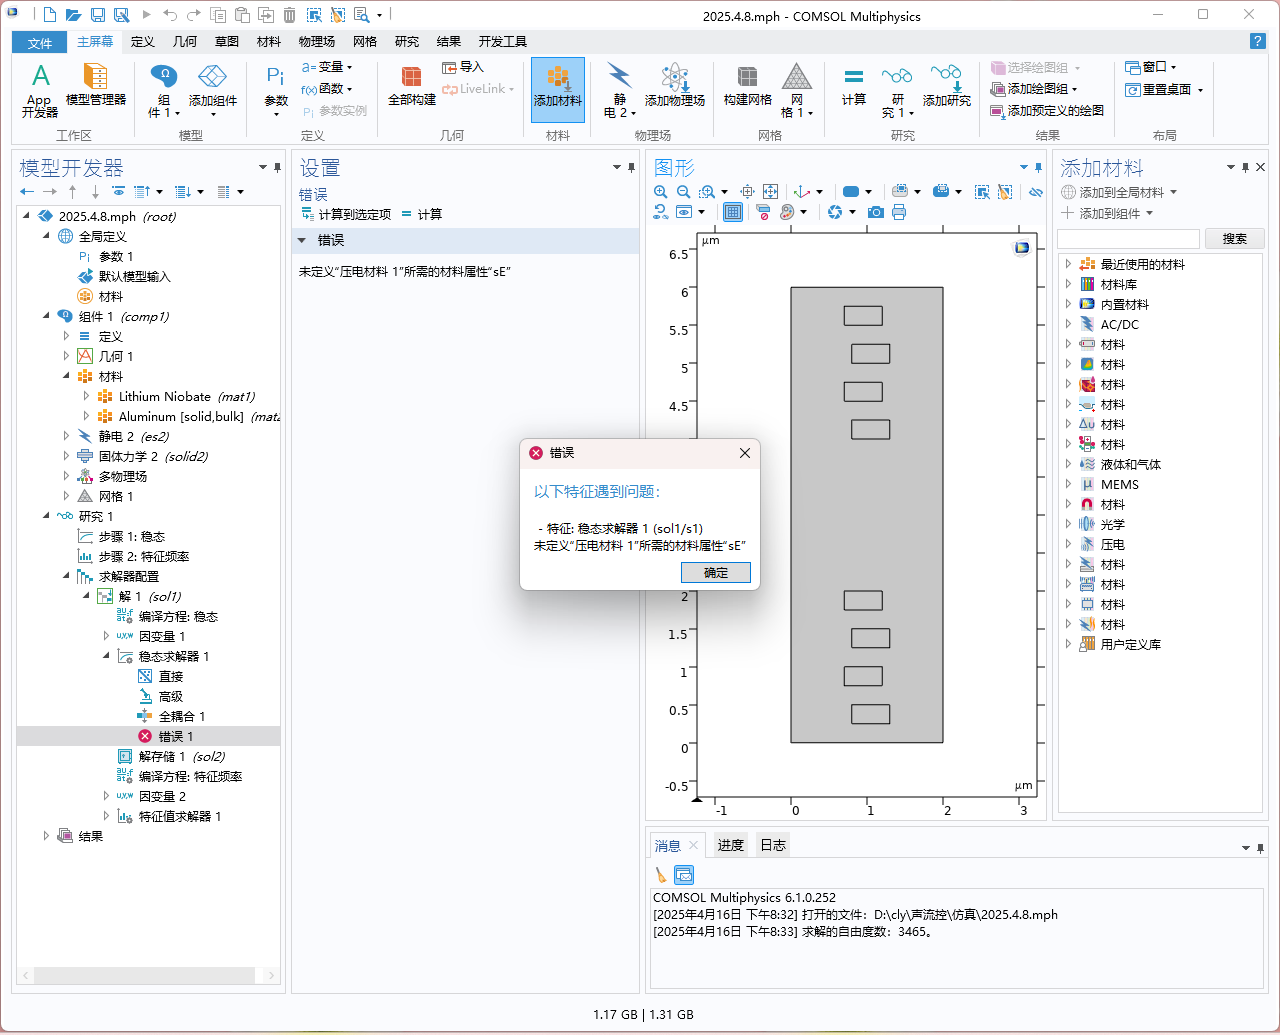Expand the 材料库 category in 添加材料
Image resolution: width=1280 pixels, height=1035 pixels.
pyautogui.click(x=1068, y=284)
